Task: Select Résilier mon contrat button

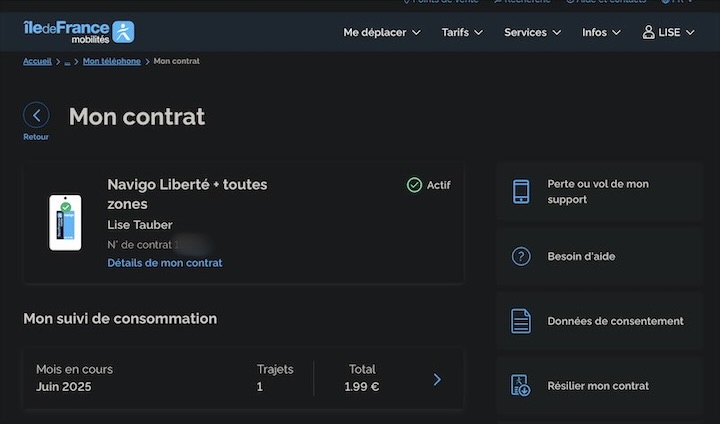Action: tap(598, 386)
